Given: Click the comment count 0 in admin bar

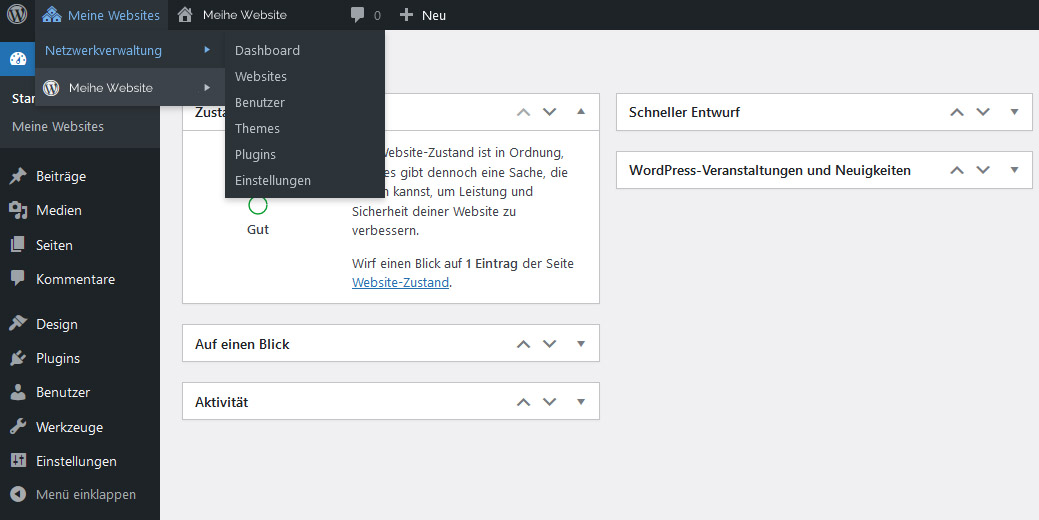Looking at the screenshot, I should [x=378, y=15].
